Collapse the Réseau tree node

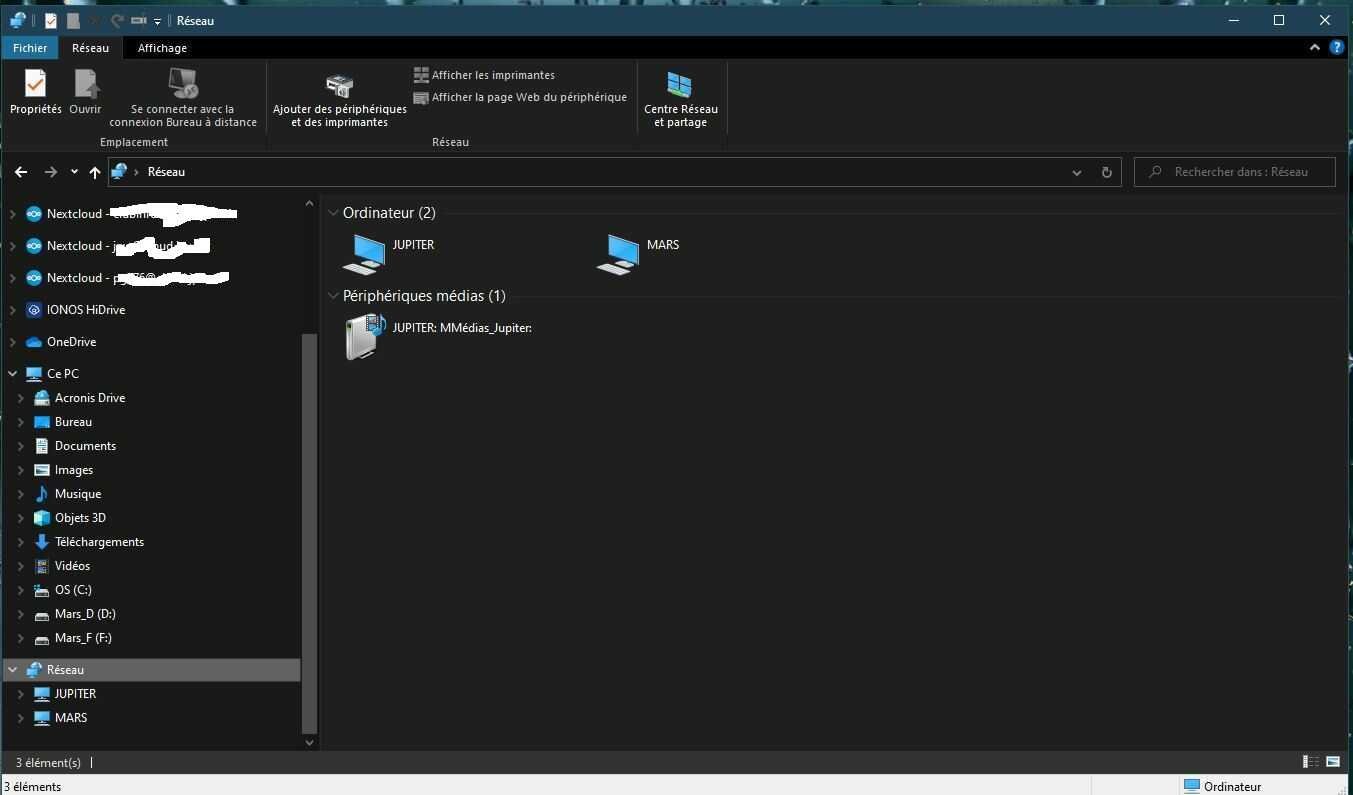13,670
